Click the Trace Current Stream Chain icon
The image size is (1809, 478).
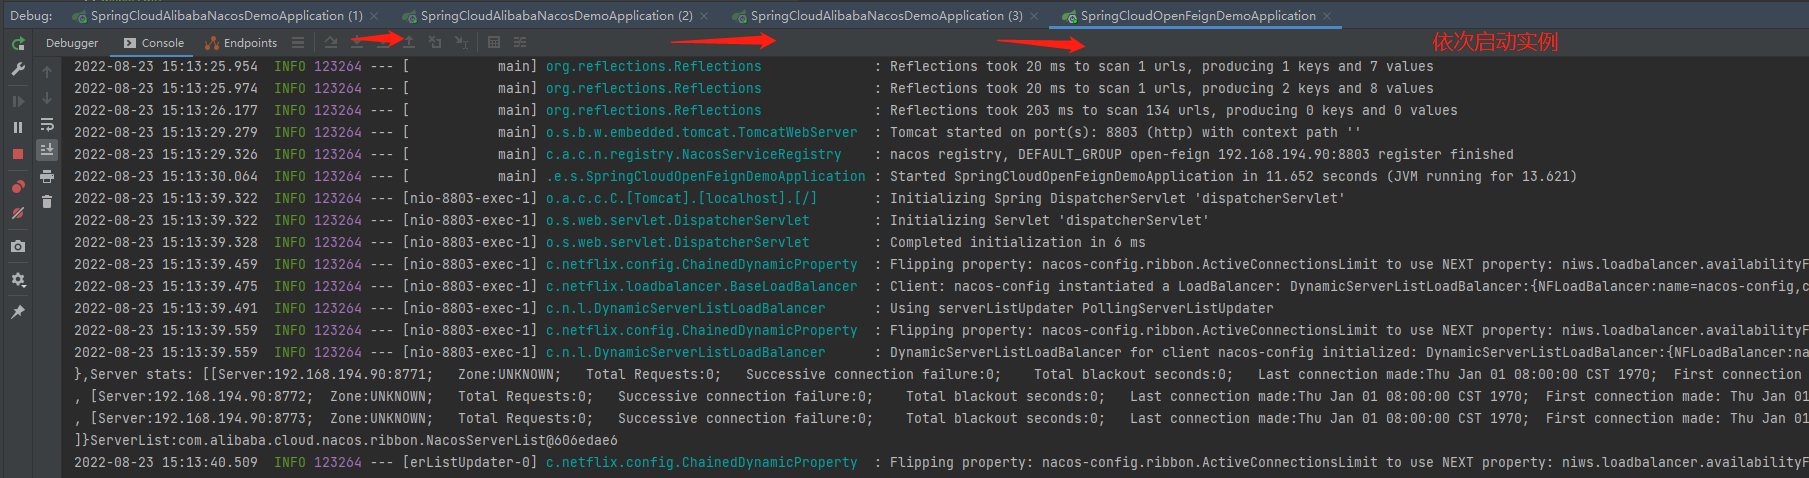click(x=520, y=42)
